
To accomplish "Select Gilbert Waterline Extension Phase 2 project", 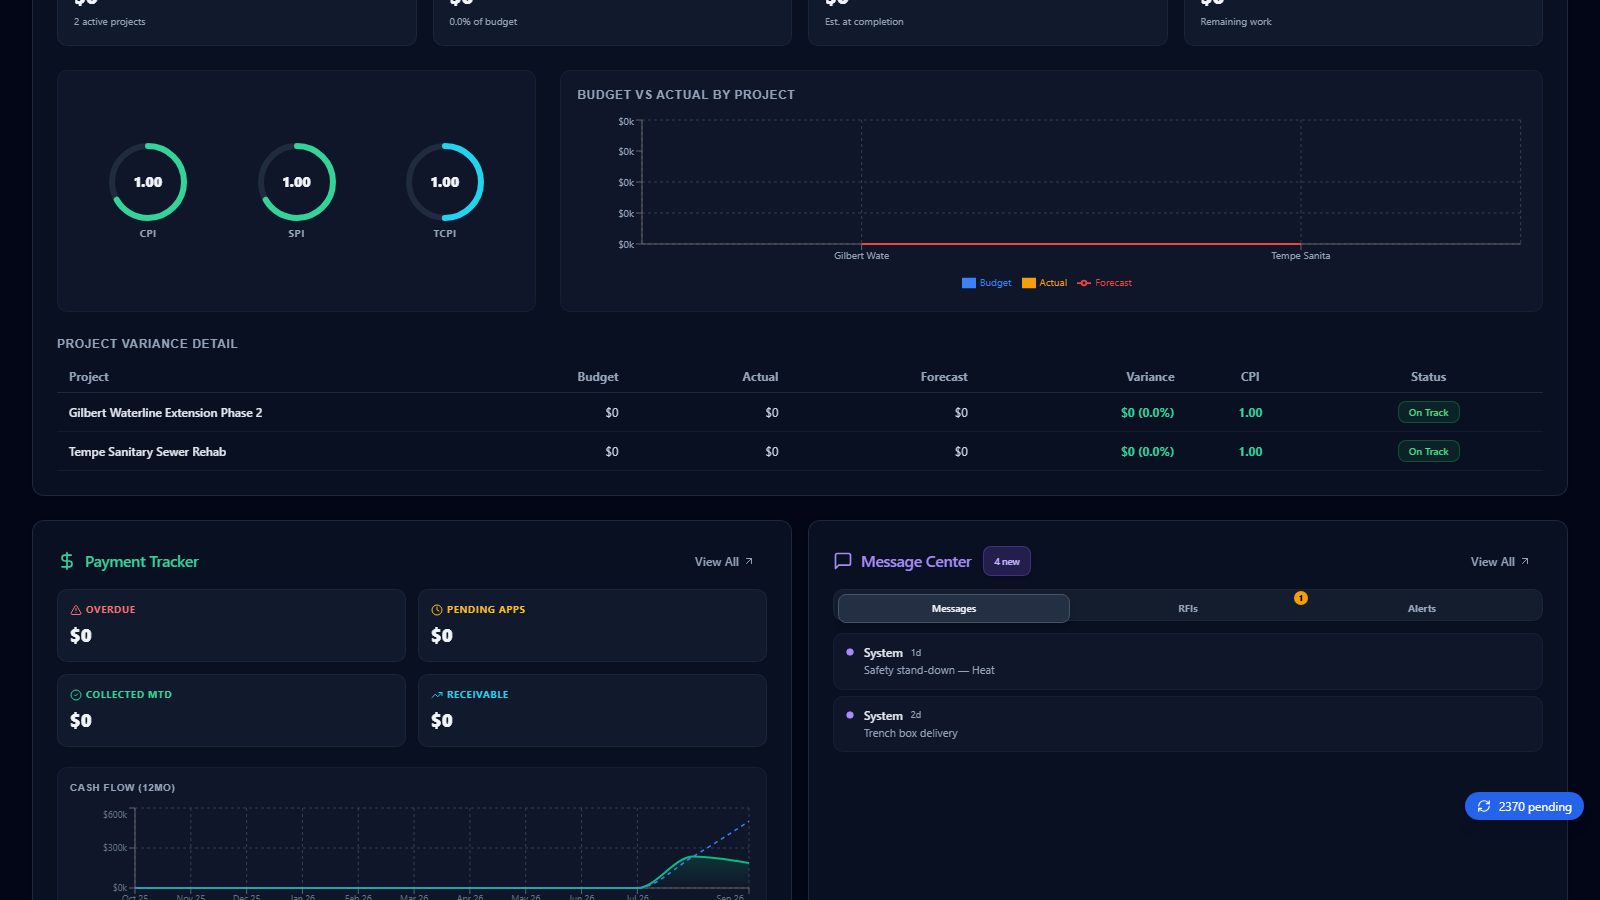I will (166, 412).
